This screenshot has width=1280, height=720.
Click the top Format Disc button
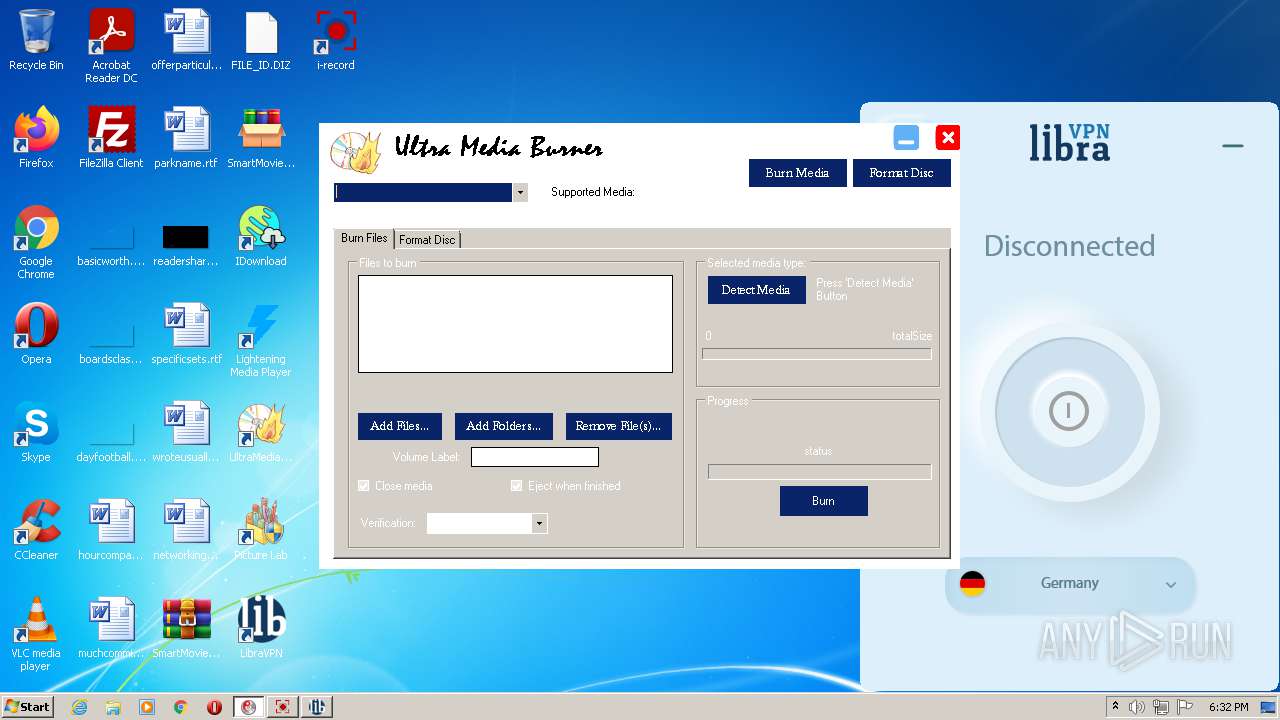click(x=901, y=173)
